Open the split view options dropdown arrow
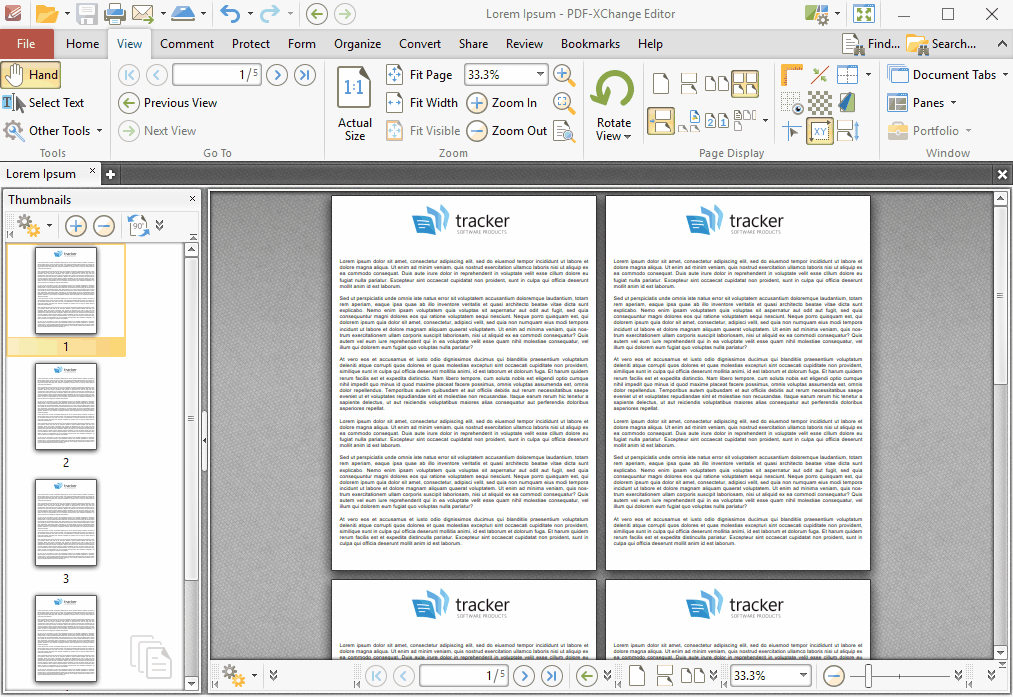 tap(868, 75)
